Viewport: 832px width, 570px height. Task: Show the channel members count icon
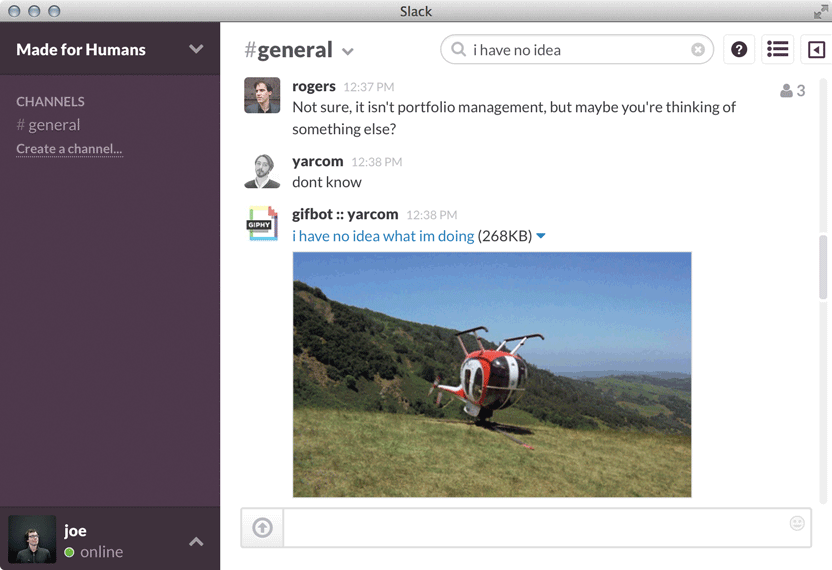[792, 91]
